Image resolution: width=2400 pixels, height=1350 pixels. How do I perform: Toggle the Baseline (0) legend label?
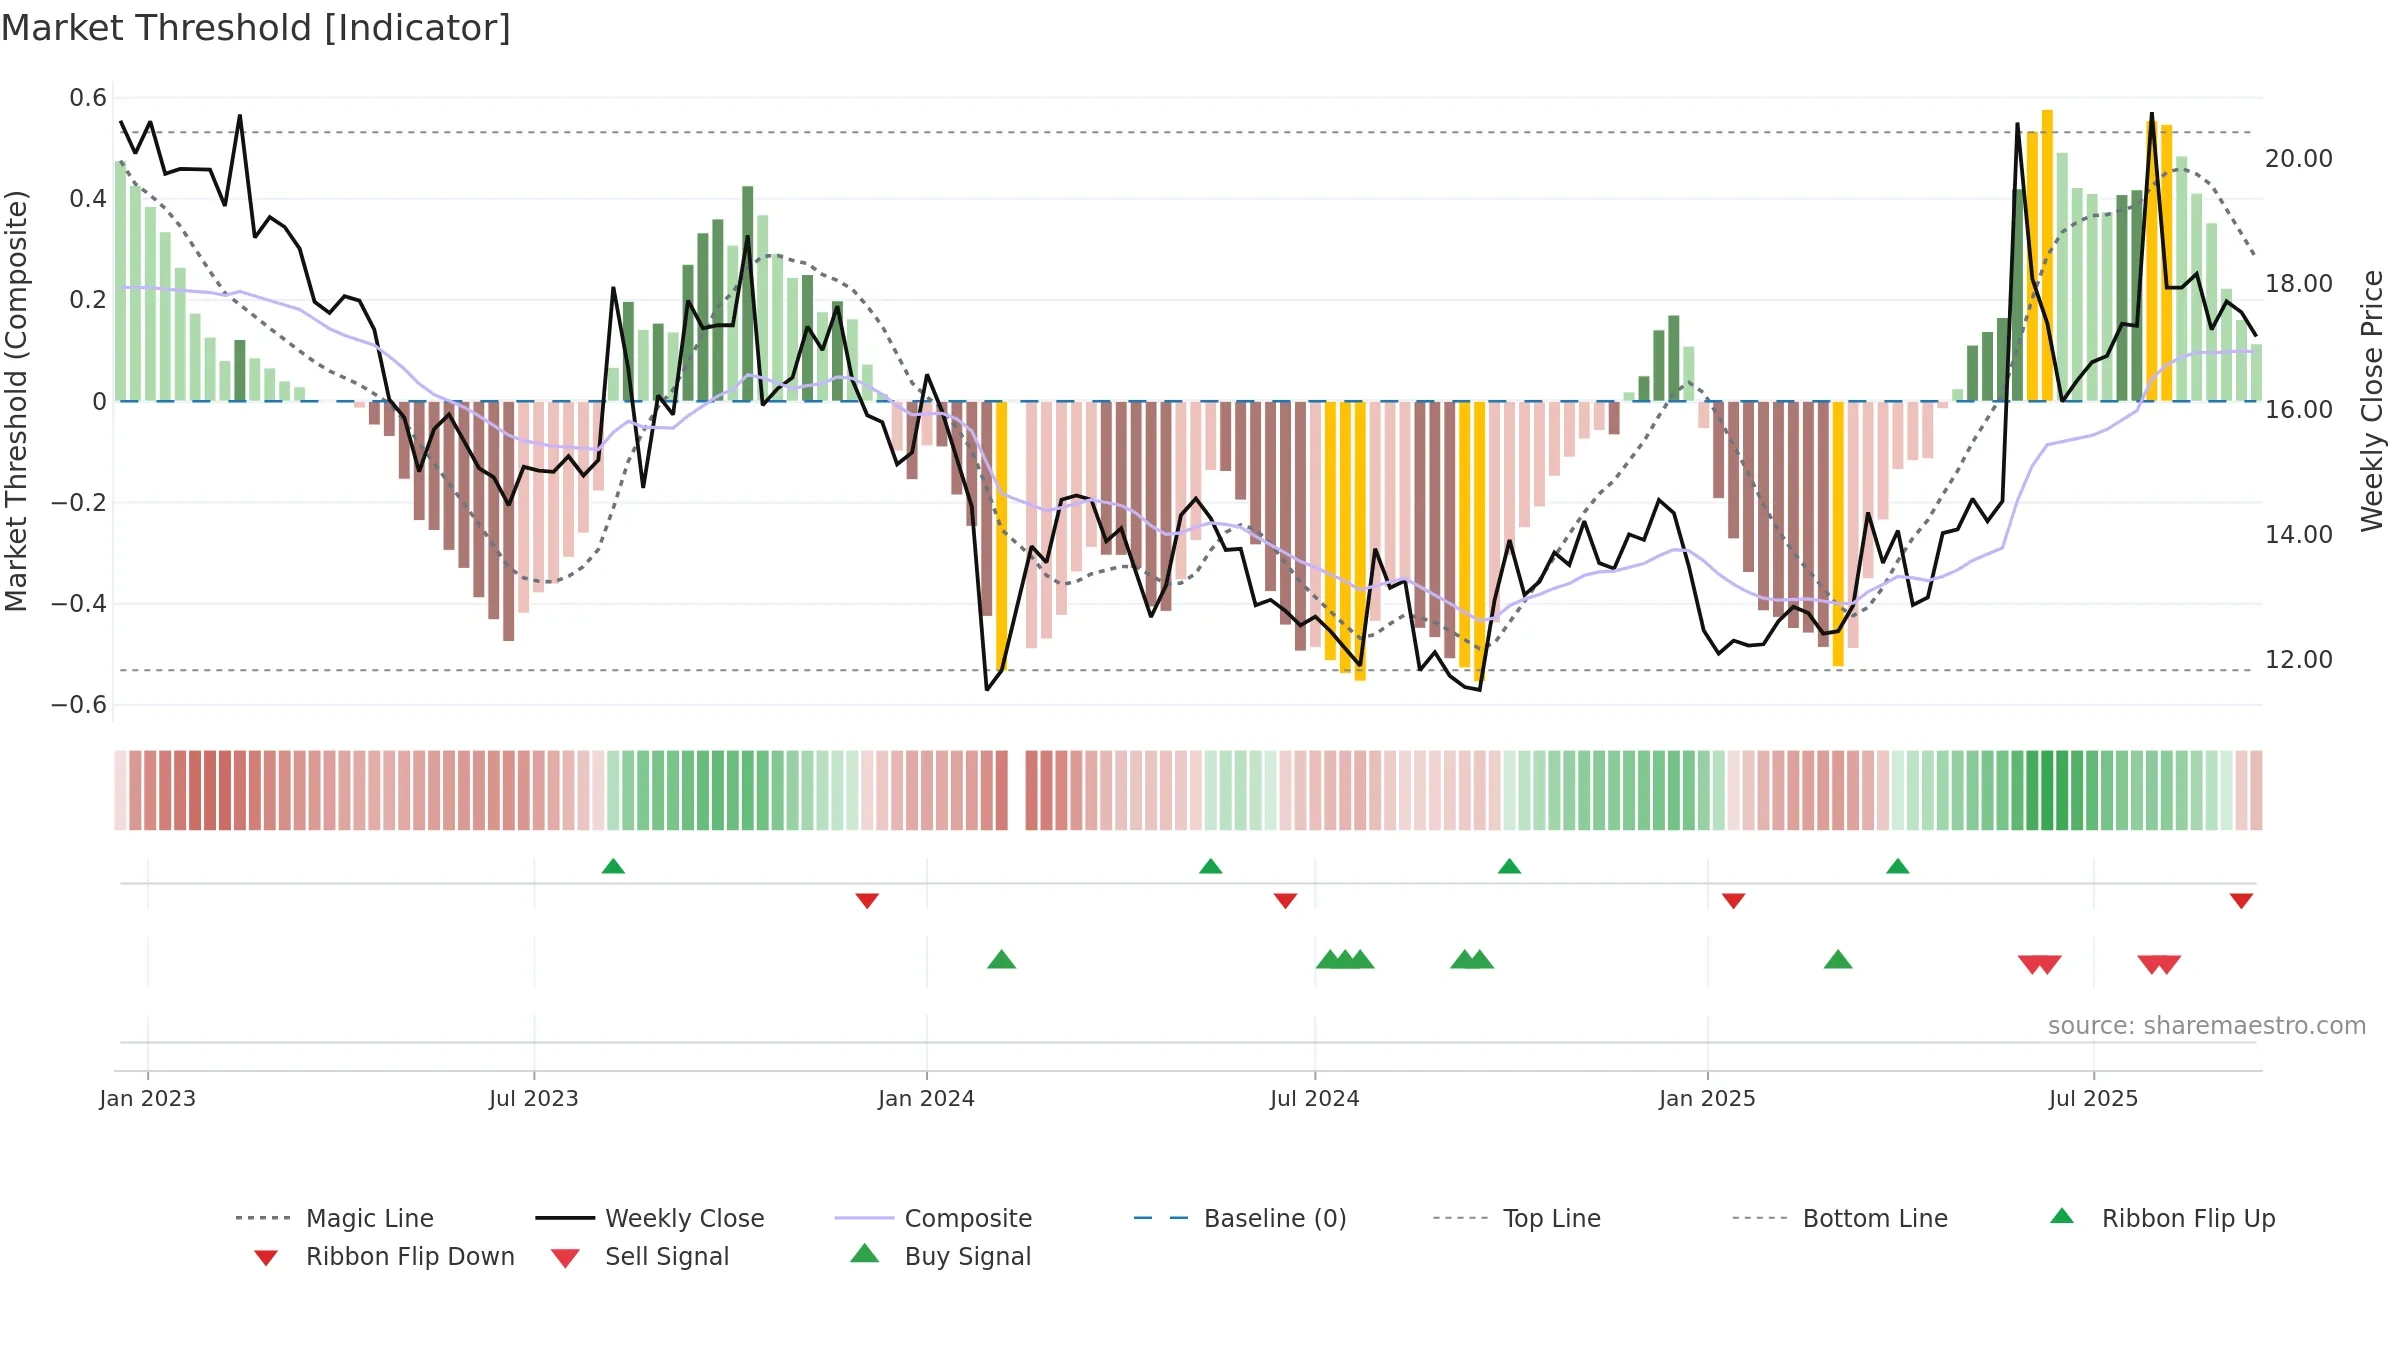(x=1275, y=1218)
